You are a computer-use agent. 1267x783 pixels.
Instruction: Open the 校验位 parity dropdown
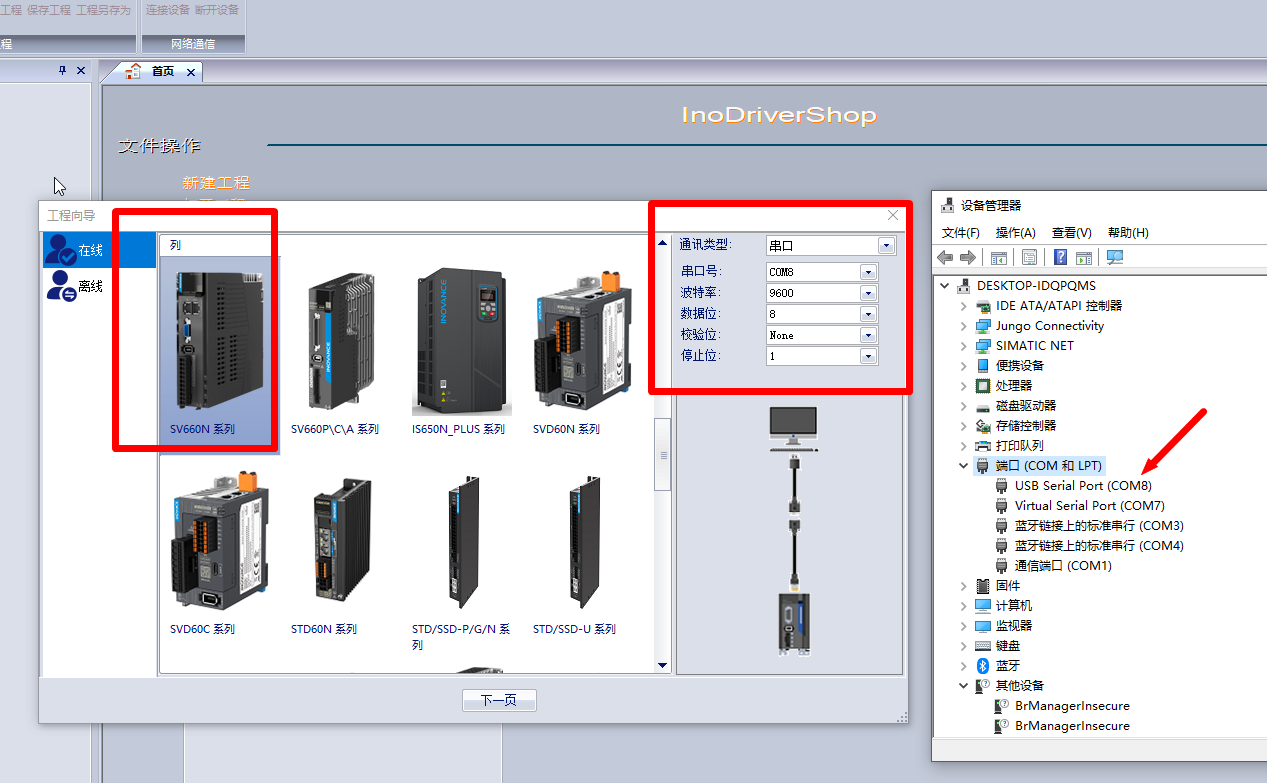867,335
